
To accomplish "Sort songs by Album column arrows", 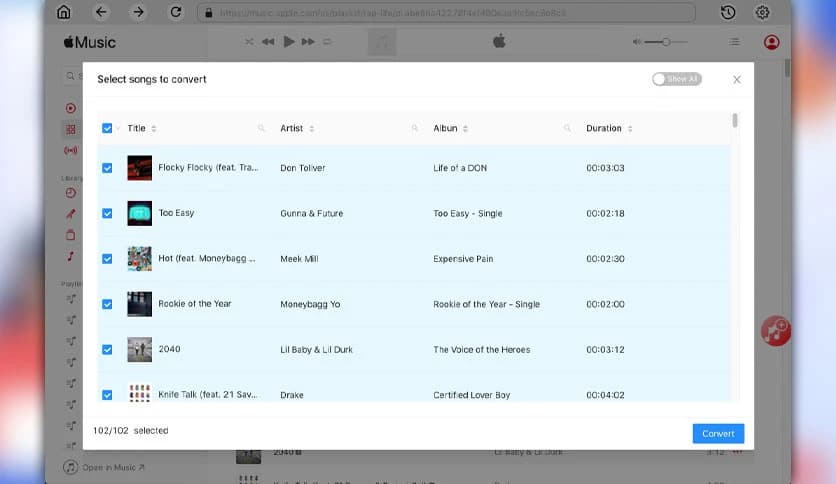I will pyautogui.click(x=465, y=128).
